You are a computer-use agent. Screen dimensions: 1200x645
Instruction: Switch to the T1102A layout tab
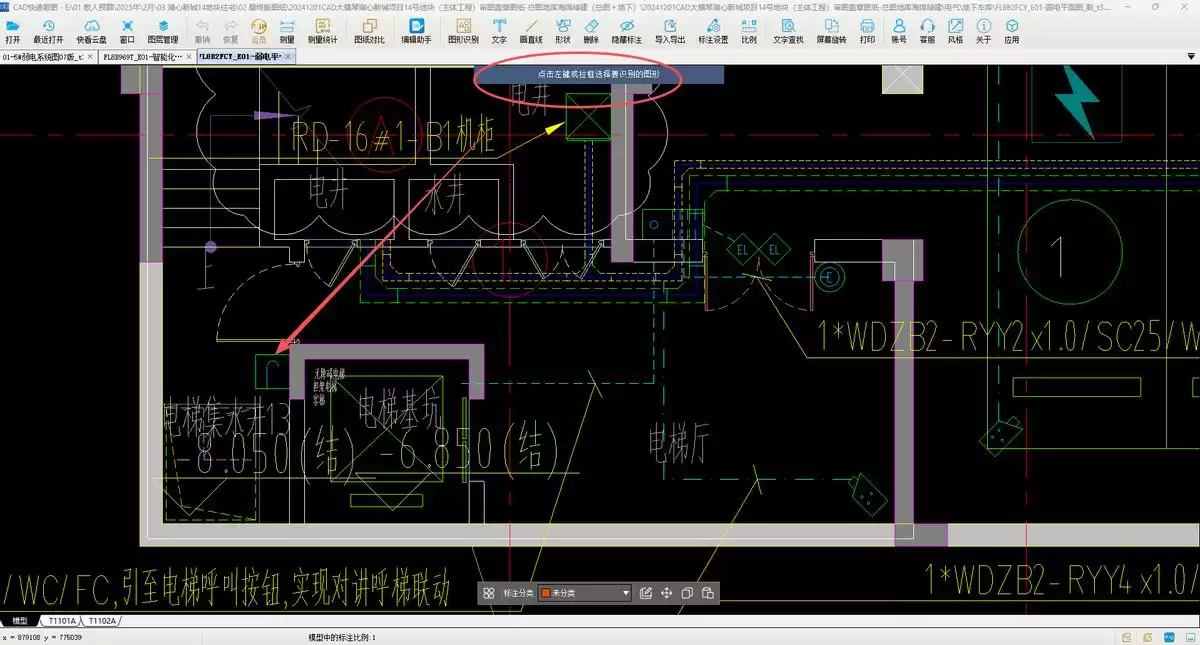tap(104, 621)
